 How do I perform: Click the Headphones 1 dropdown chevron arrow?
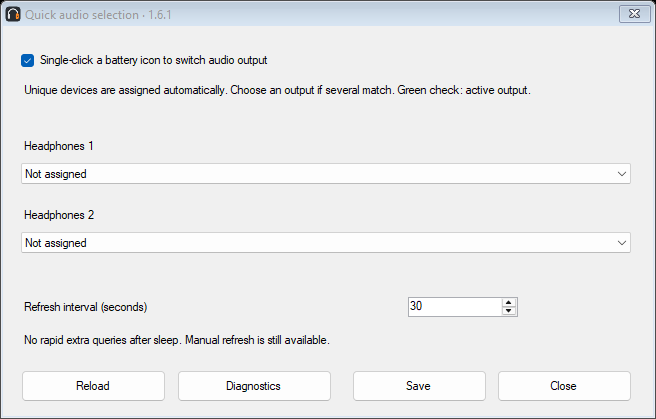point(622,174)
